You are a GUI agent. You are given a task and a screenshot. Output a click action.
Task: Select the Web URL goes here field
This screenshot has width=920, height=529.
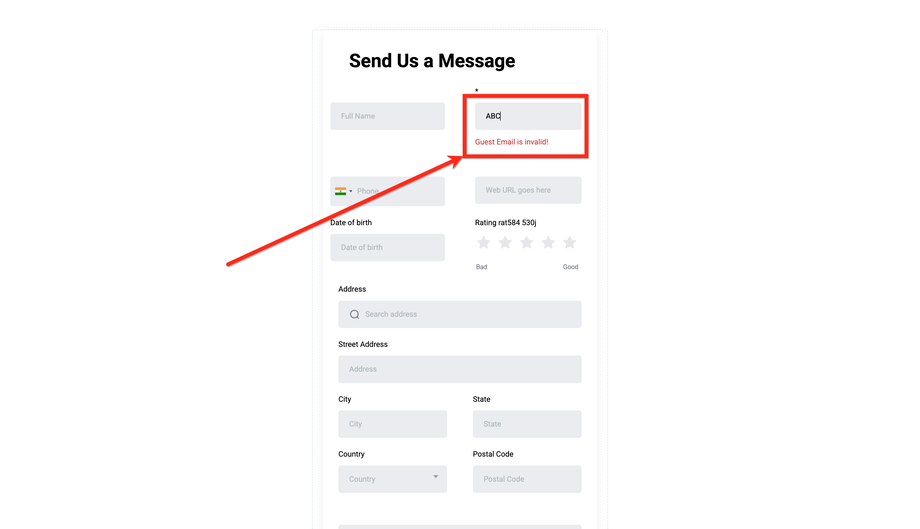(x=528, y=190)
